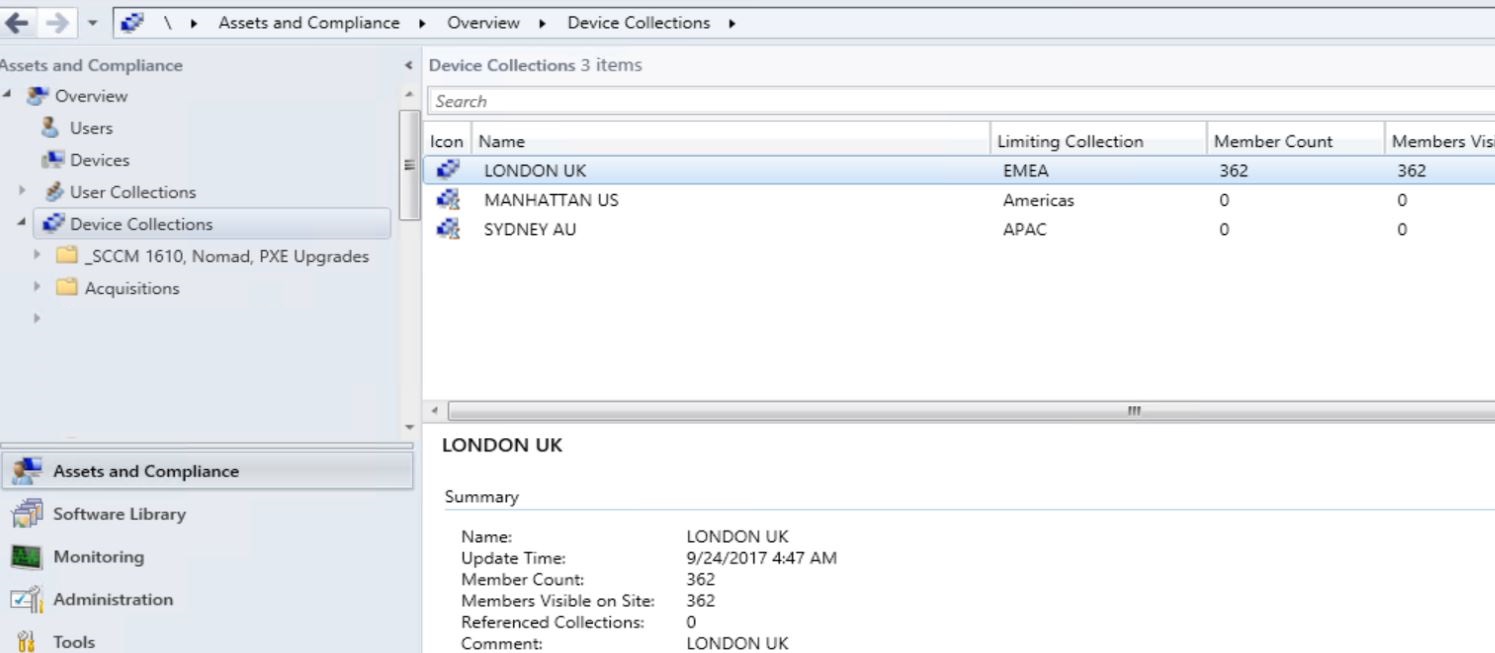1495x653 pixels.
Task: Click the Assets and Compliance workspace icon
Action: [28, 471]
